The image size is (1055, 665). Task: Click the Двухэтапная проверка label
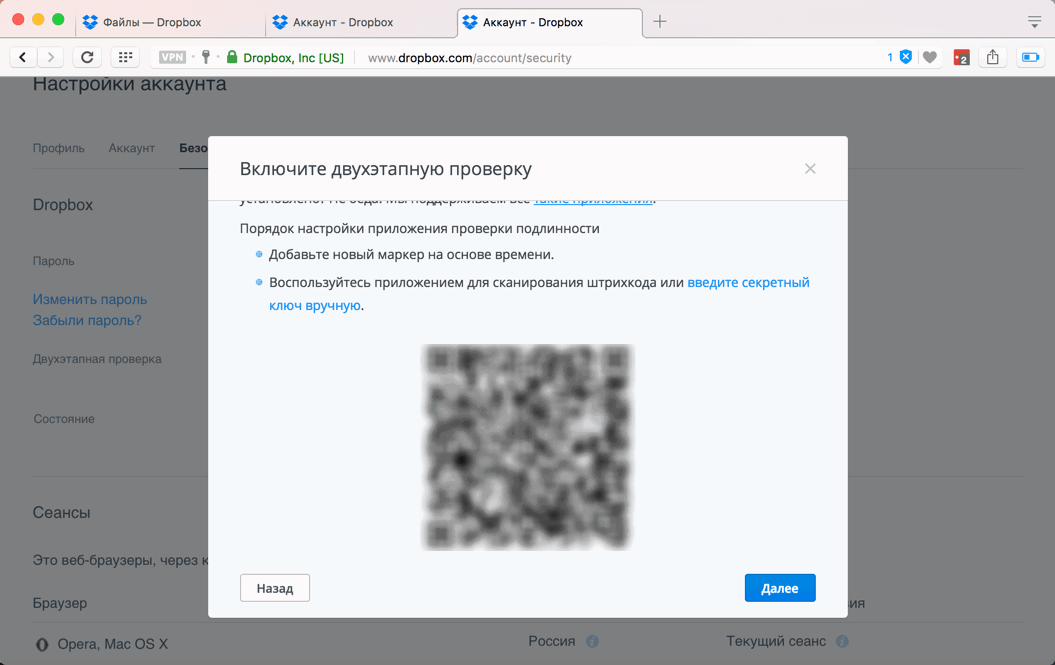(x=97, y=359)
